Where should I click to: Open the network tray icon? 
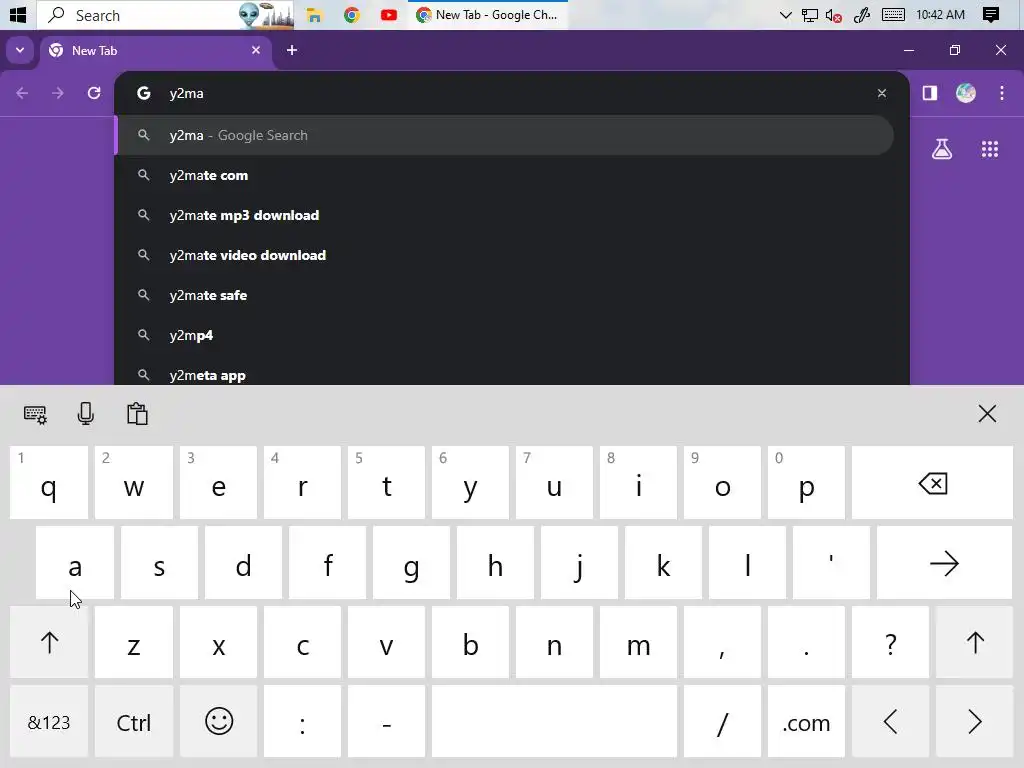click(810, 15)
